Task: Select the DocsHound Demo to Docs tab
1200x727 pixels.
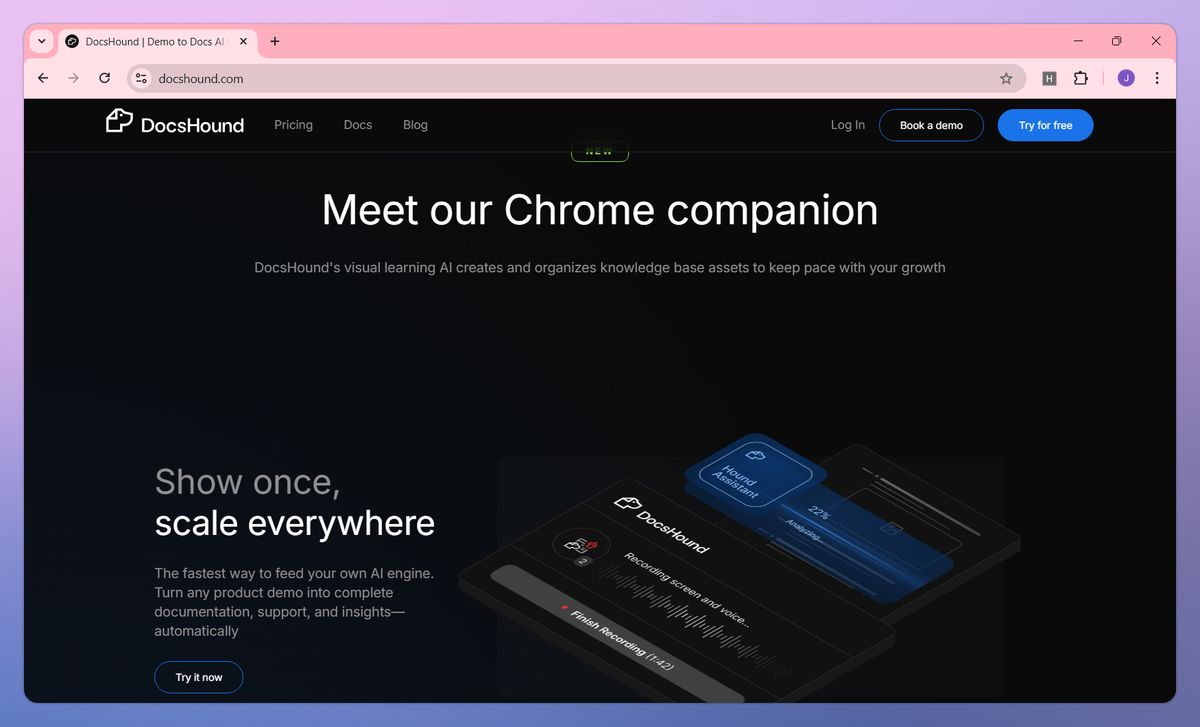Action: (155, 41)
